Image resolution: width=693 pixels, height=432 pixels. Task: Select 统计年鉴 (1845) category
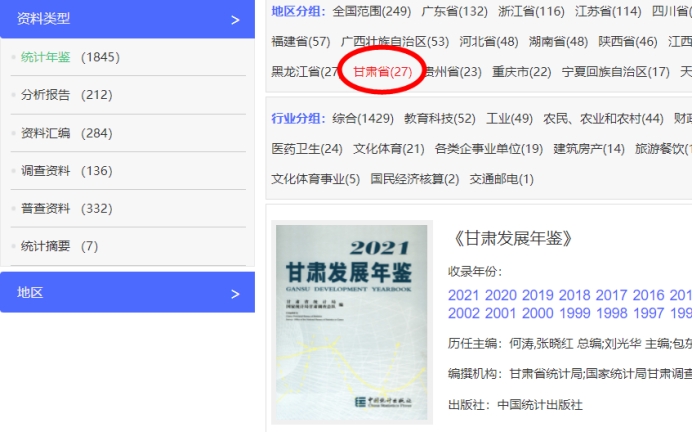point(69,57)
